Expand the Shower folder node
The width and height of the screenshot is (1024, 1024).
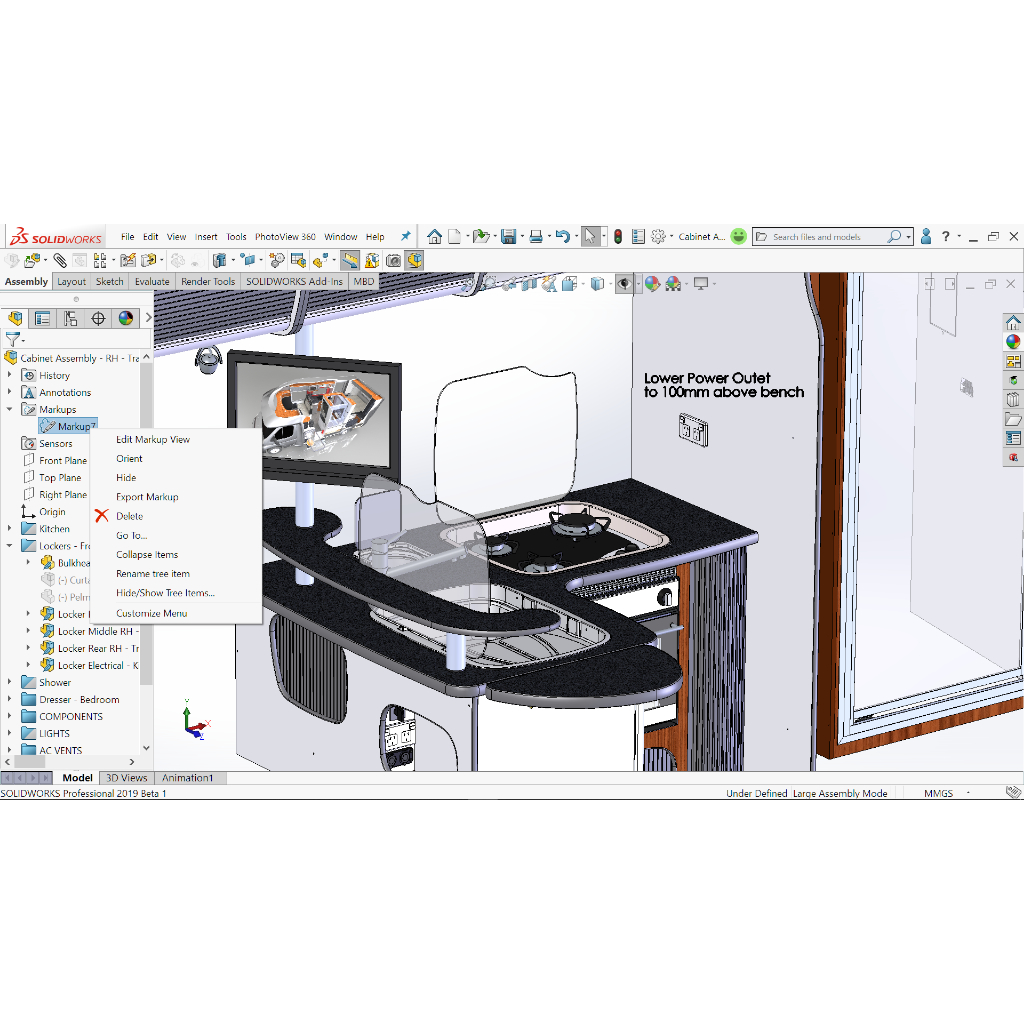point(9,682)
